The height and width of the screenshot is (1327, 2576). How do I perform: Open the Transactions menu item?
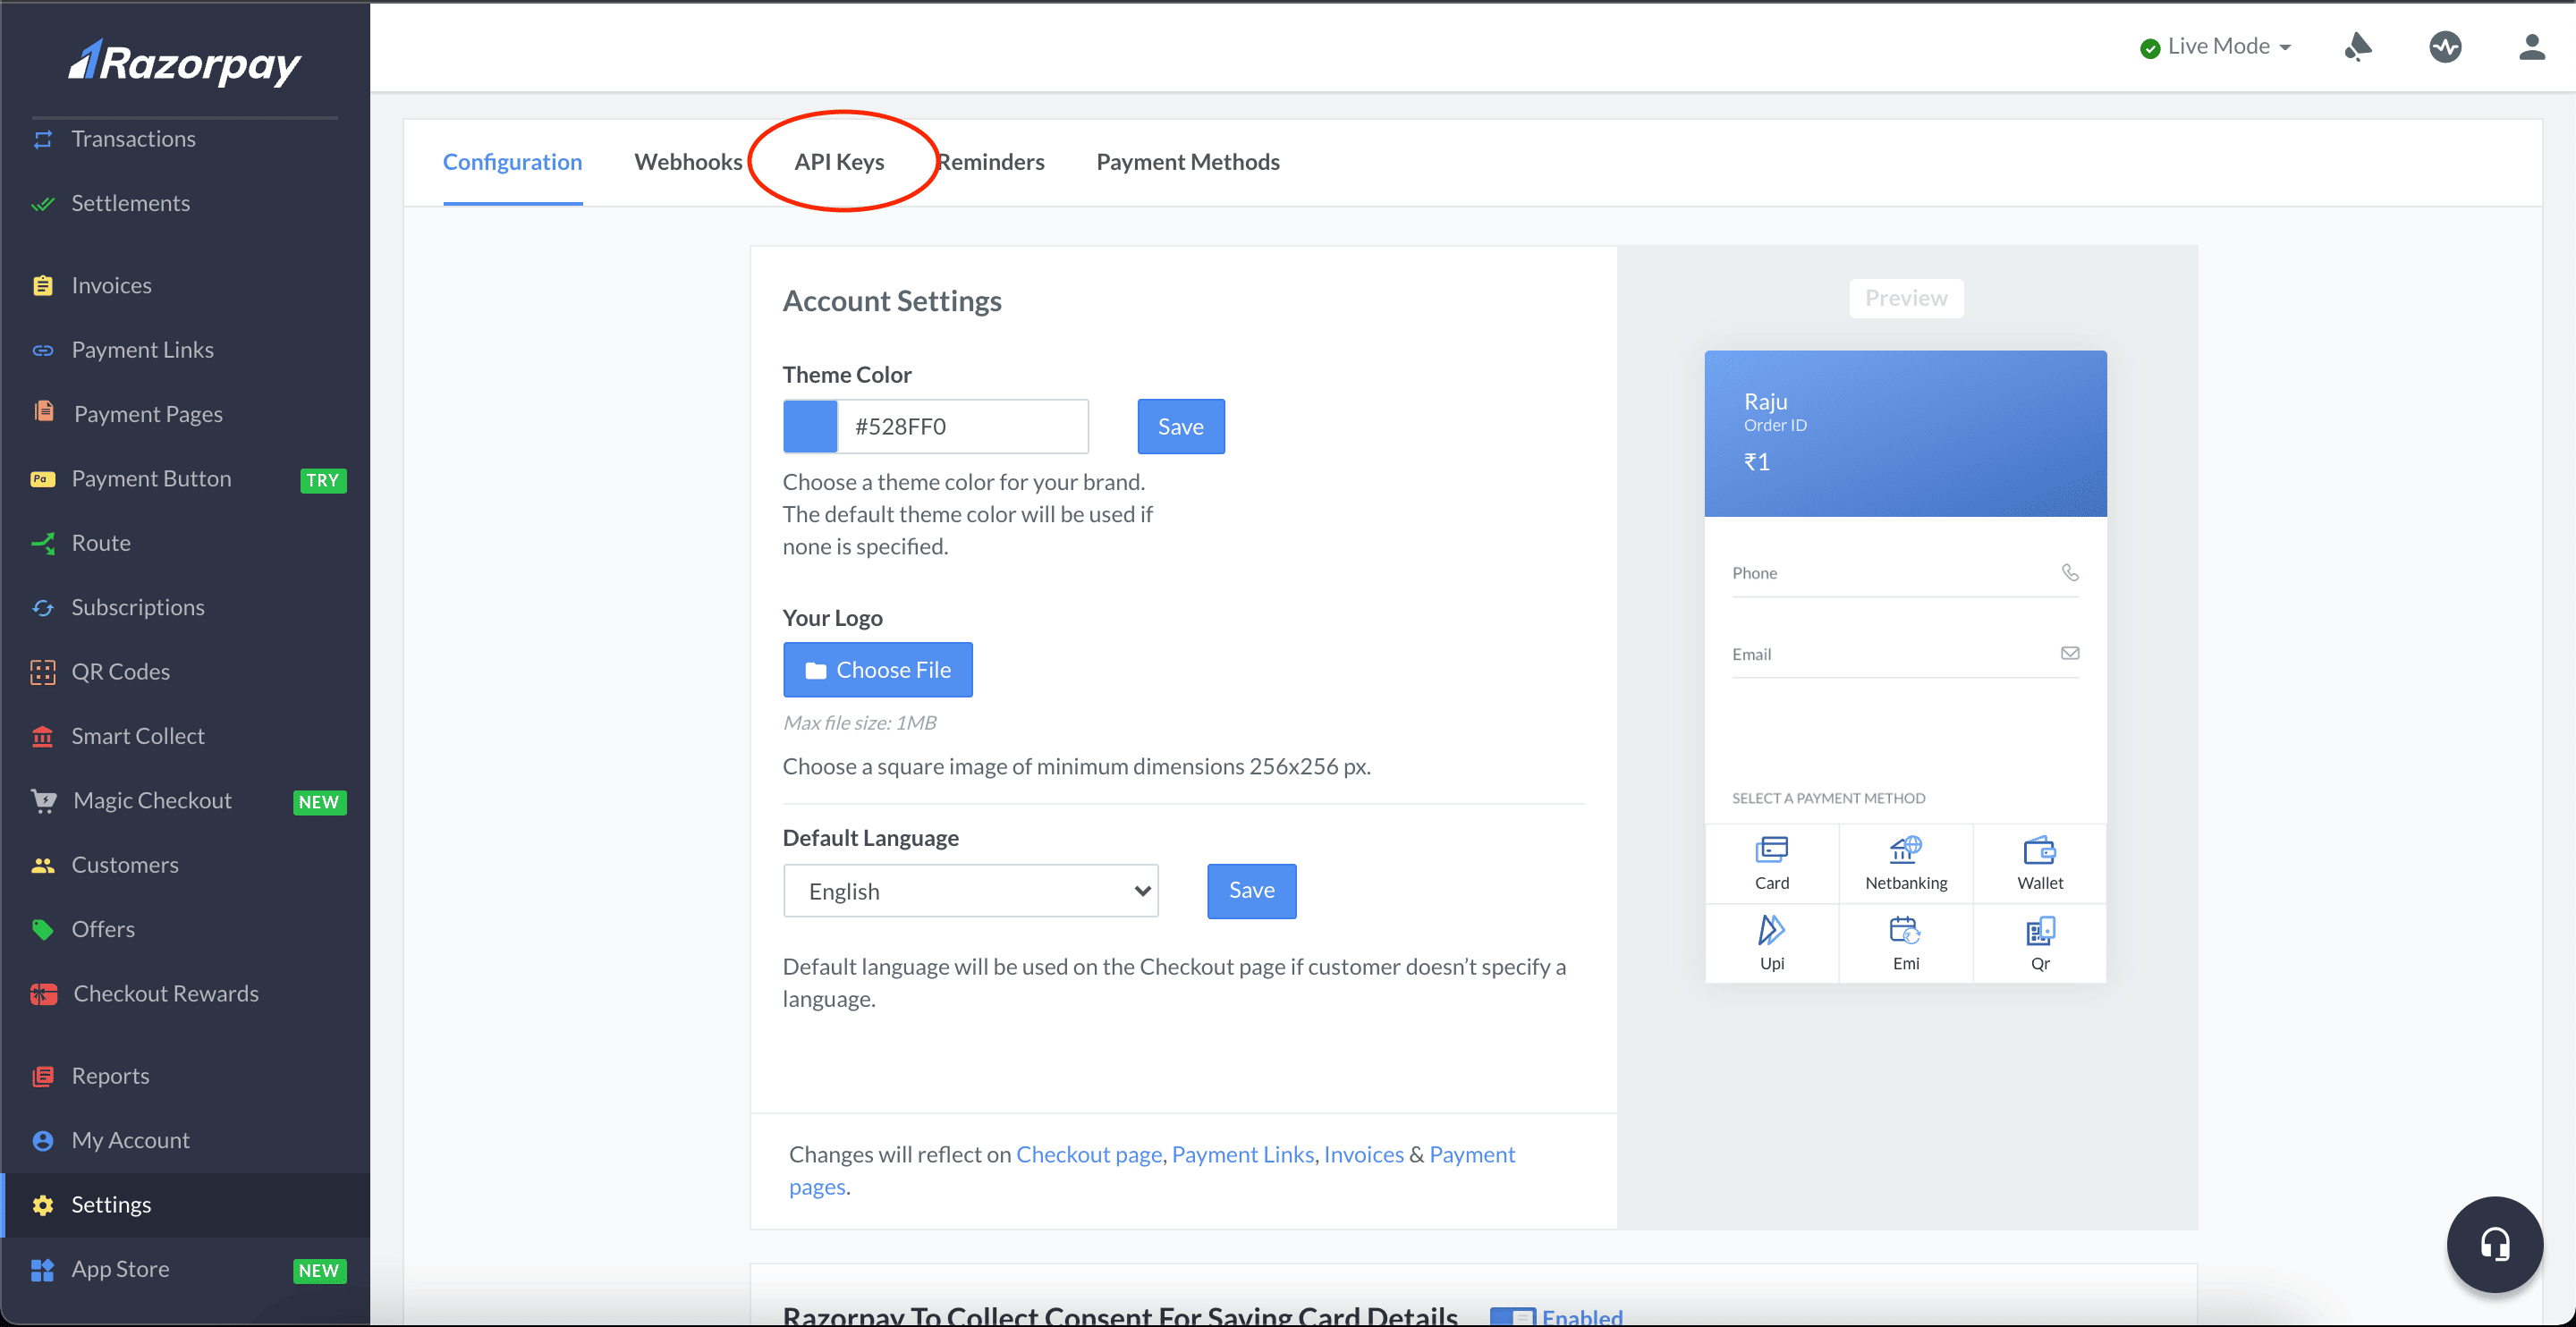click(x=133, y=139)
